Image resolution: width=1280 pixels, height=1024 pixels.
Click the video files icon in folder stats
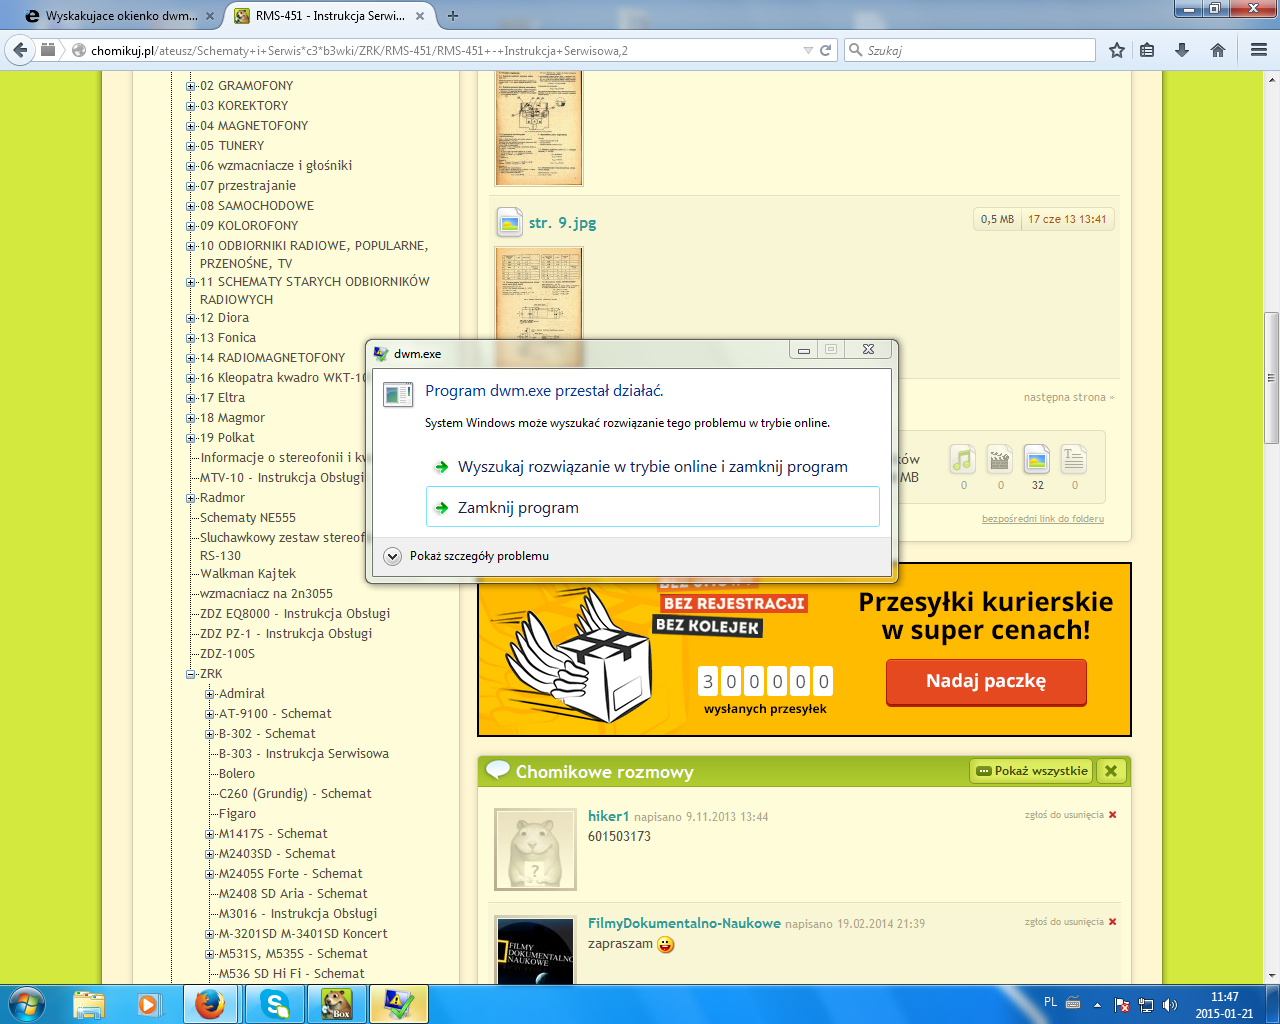coord(1000,460)
